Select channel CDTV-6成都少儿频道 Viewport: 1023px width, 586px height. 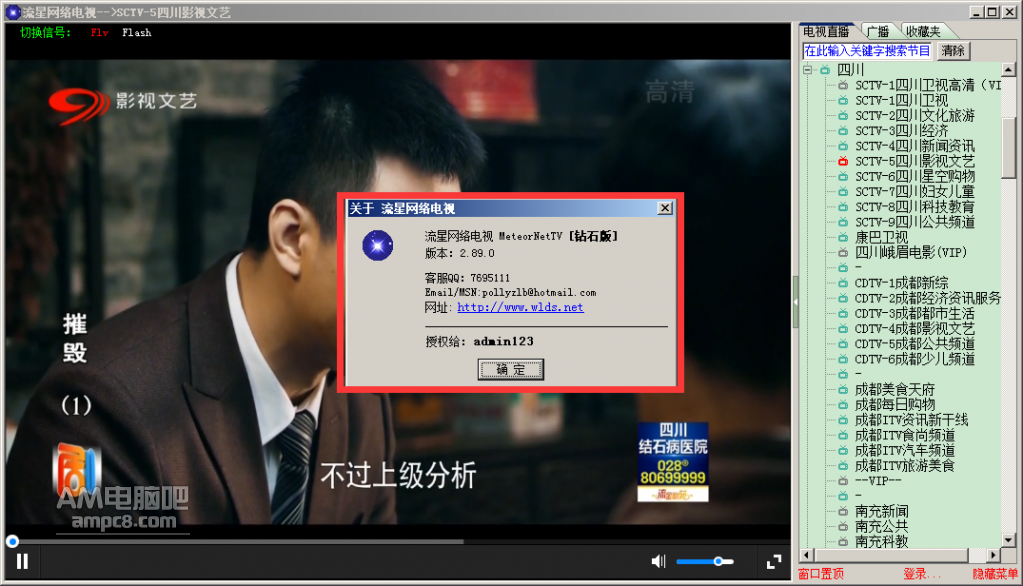pos(915,359)
